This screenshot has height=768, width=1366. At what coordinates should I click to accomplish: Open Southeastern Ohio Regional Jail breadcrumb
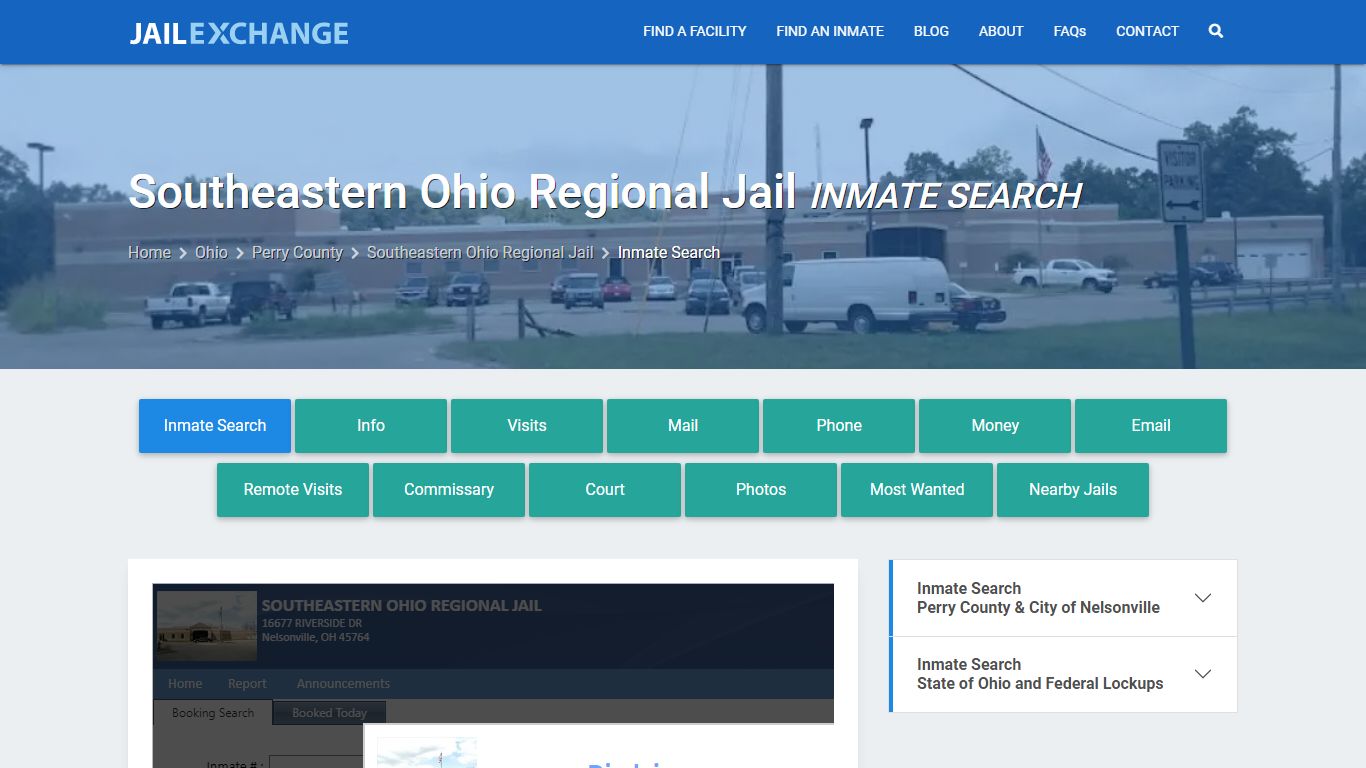(480, 252)
